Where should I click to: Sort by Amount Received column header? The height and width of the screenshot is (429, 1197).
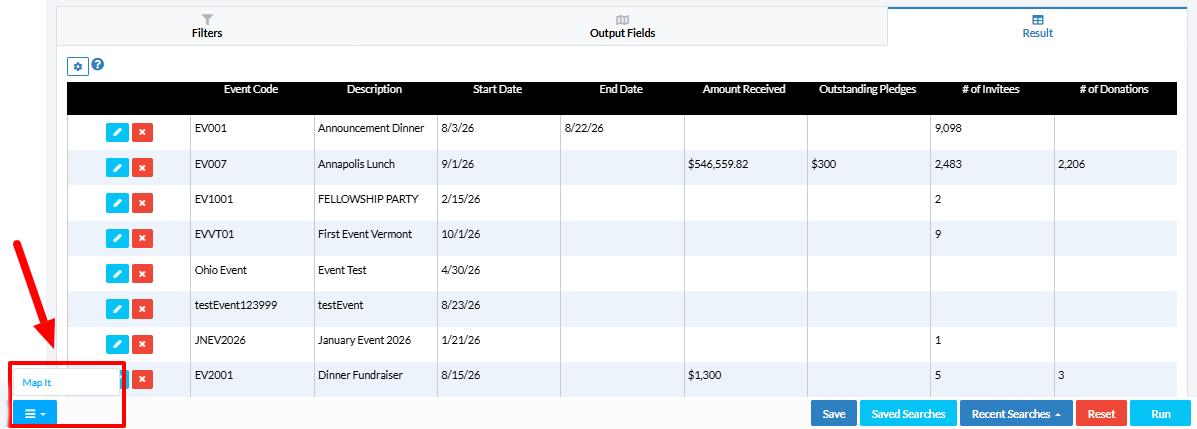[x=744, y=89]
